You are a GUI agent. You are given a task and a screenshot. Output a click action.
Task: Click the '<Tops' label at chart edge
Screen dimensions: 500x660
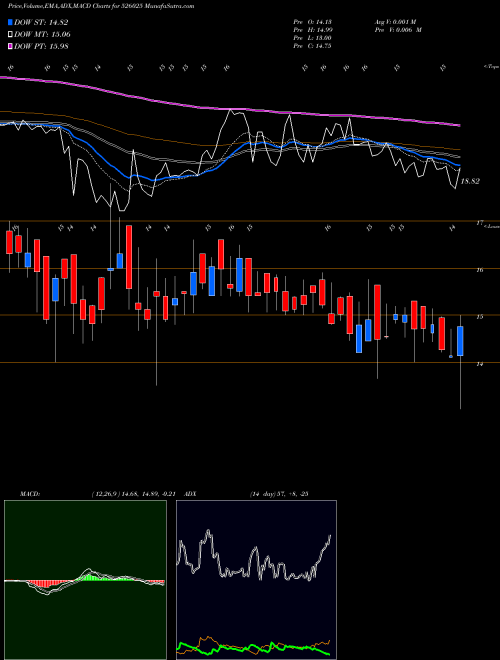491,67
